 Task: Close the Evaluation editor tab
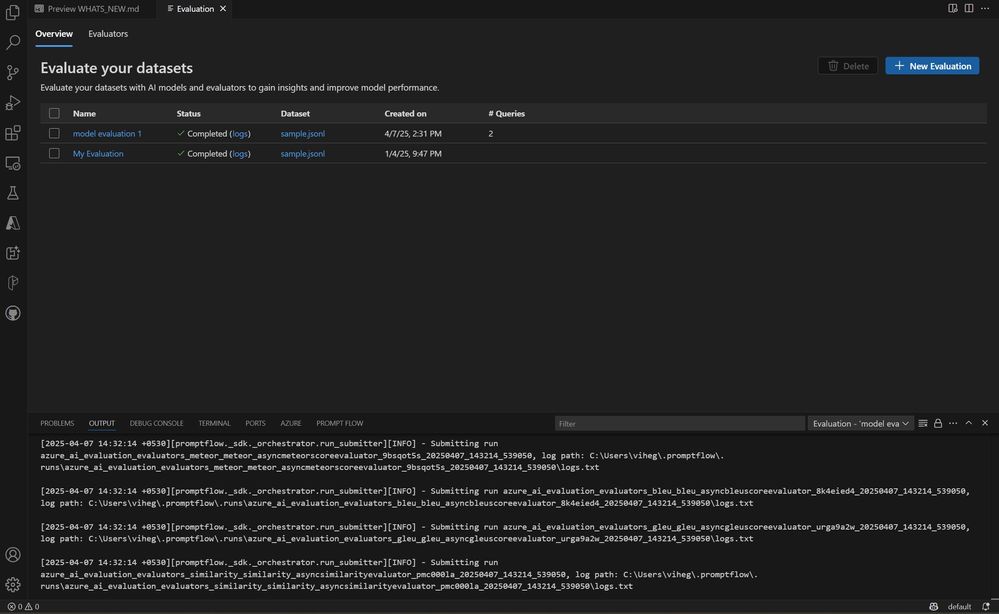(222, 9)
